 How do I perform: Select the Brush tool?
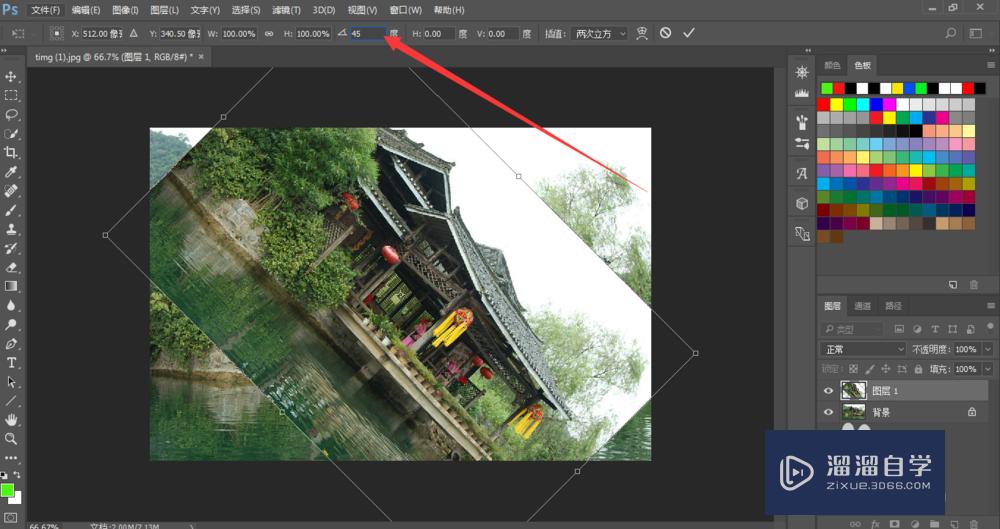pos(11,210)
